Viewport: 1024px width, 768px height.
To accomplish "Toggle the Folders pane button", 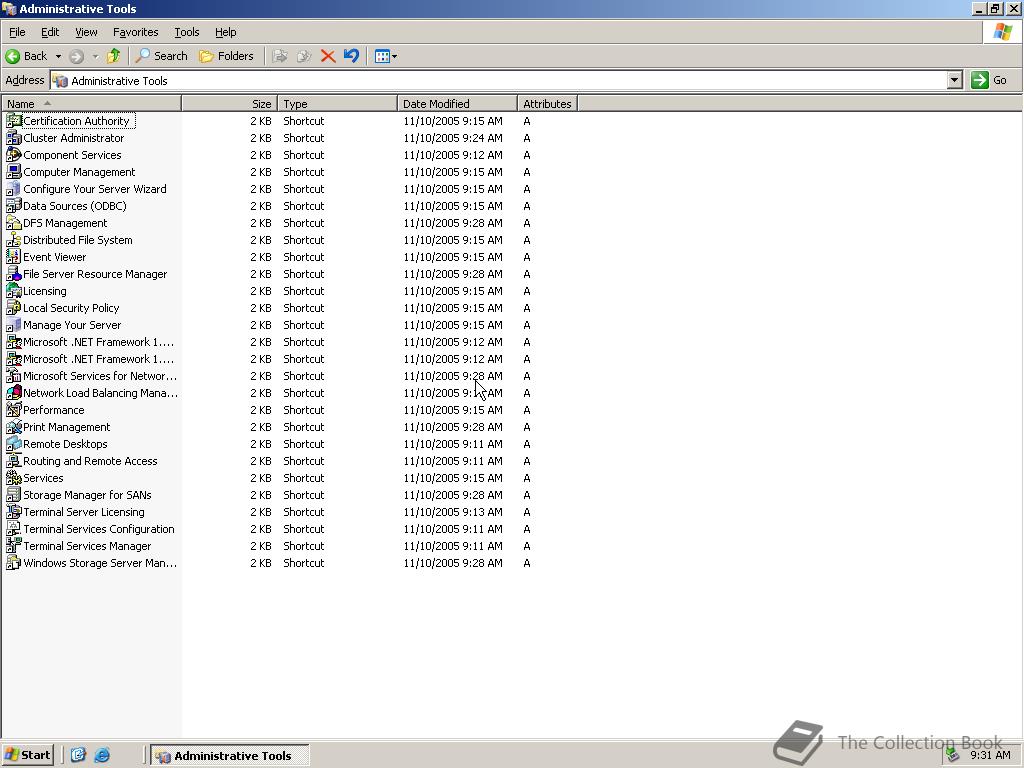I will click(x=226, y=56).
